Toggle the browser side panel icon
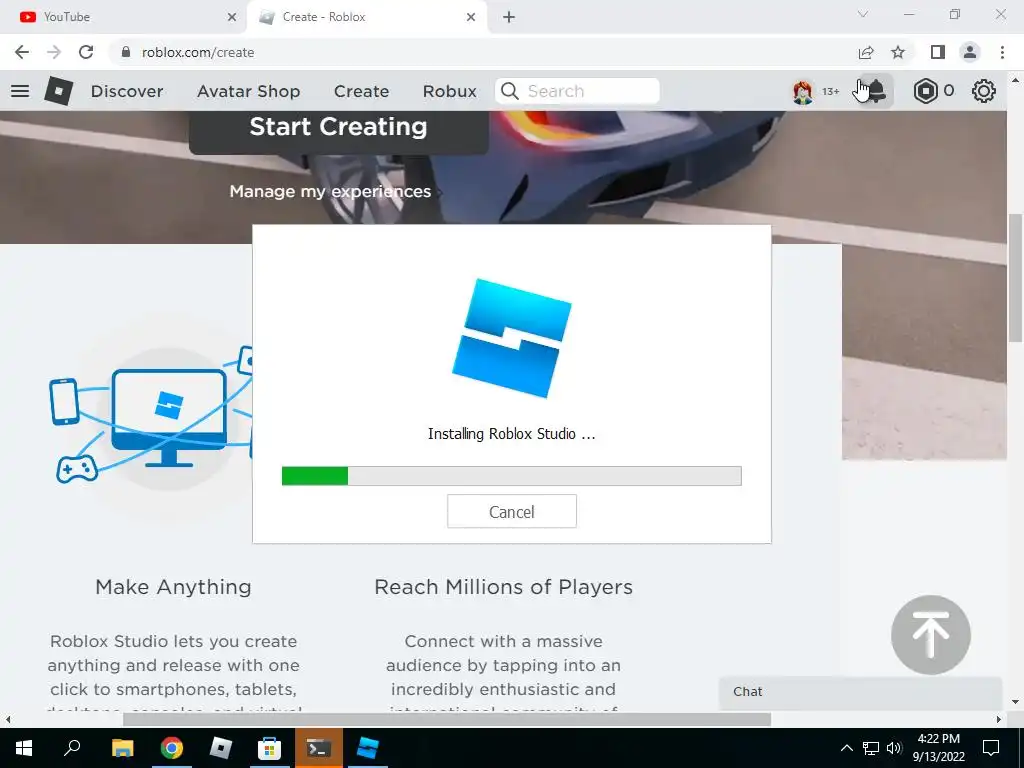 [x=938, y=52]
